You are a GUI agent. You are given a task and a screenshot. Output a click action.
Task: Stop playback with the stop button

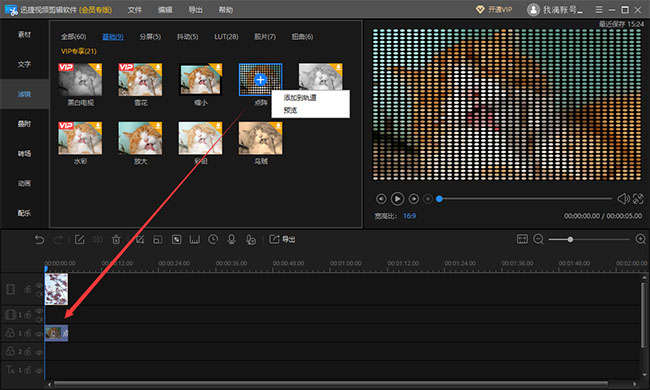point(427,199)
